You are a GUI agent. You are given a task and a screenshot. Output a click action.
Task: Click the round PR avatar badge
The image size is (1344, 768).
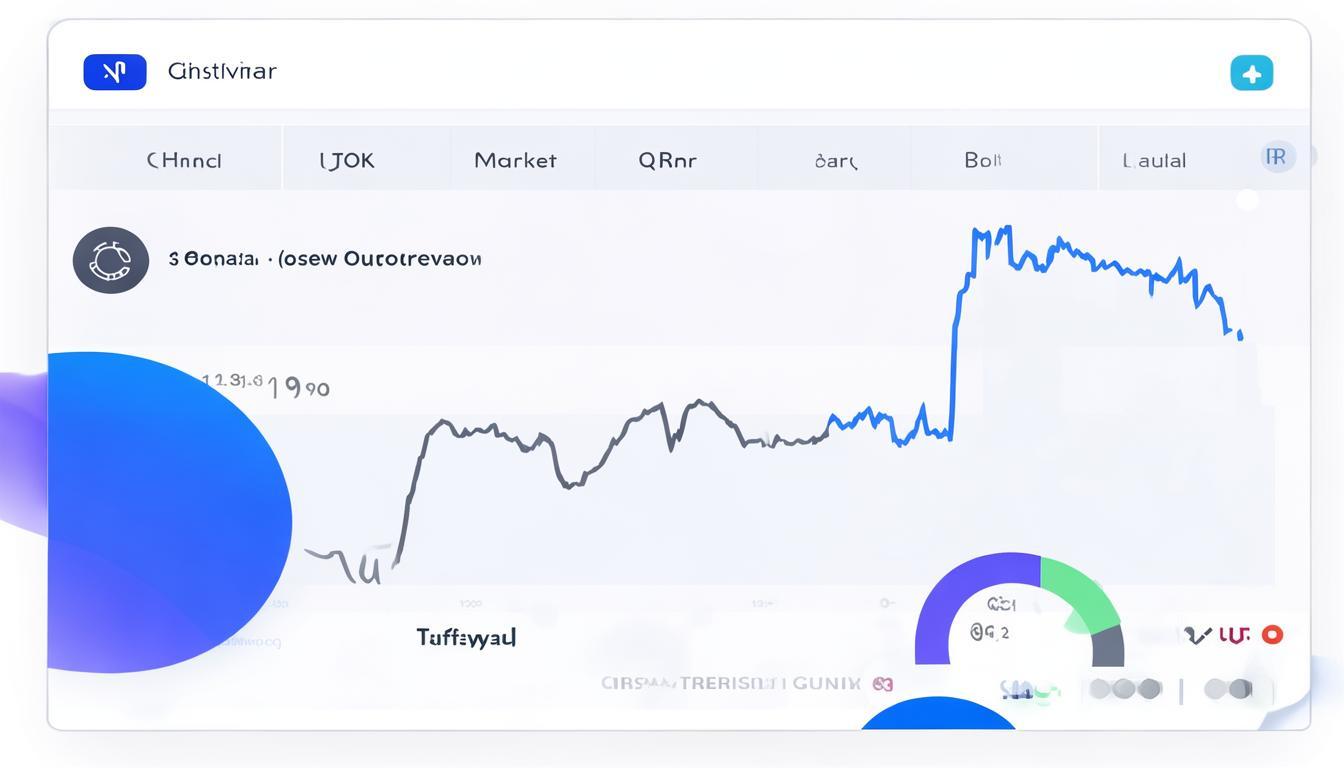[1277, 157]
